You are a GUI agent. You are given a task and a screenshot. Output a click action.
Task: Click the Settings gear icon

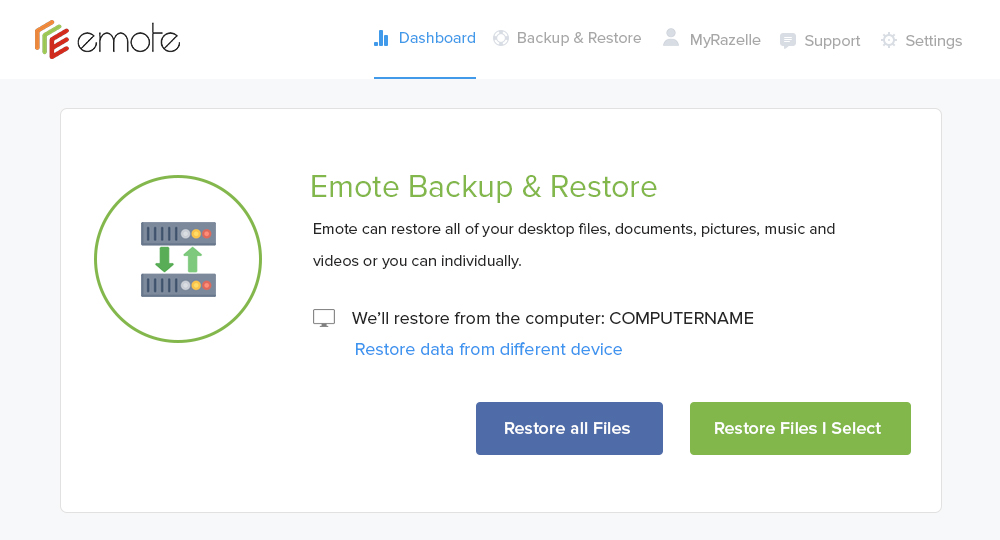888,41
